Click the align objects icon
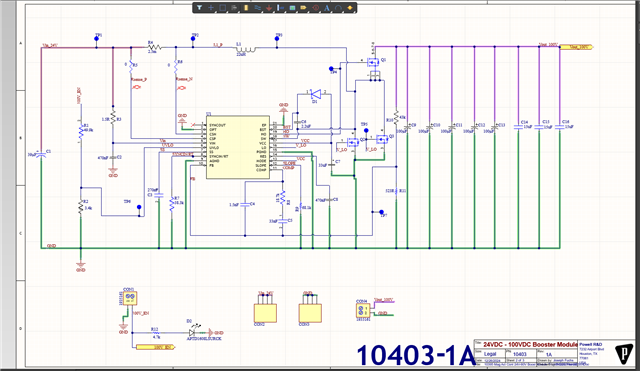Image resolution: width=640 pixels, height=371 pixels. coord(234,7)
